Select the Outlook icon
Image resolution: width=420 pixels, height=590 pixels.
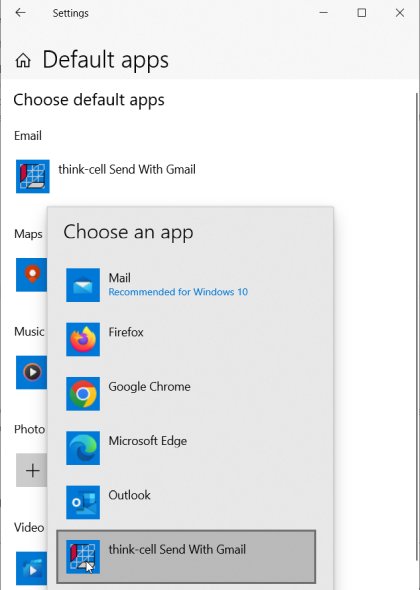[x=83, y=502]
